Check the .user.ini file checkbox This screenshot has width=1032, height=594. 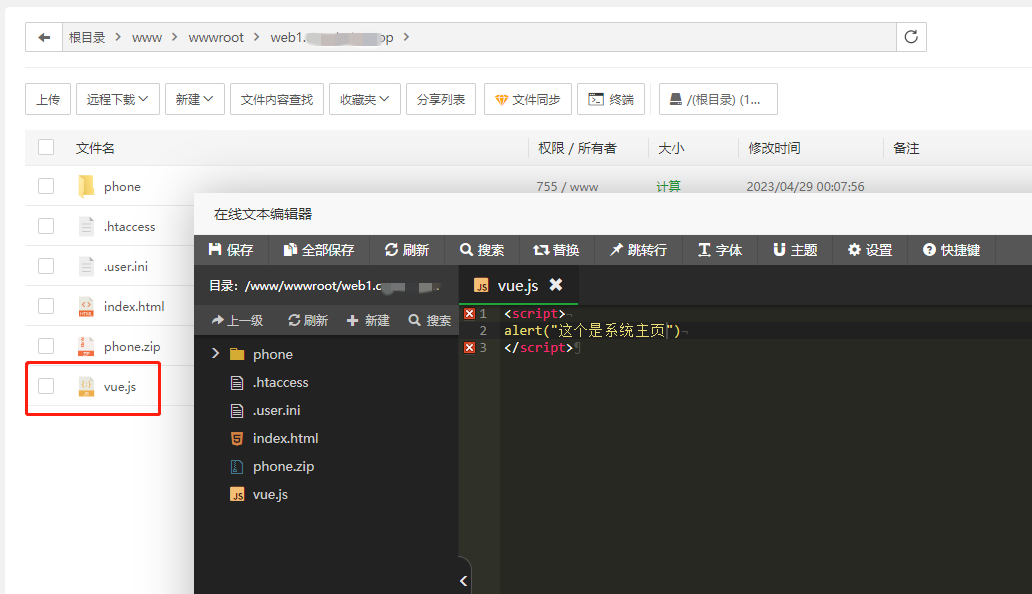pyautogui.click(x=46, y=266)
